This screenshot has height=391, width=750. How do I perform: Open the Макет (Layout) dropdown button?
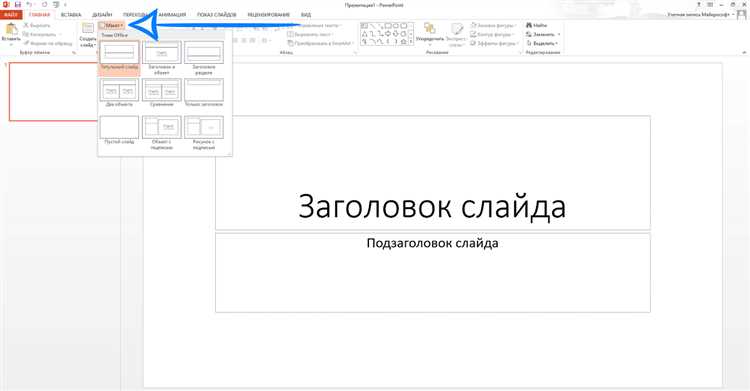pos(111,25)
